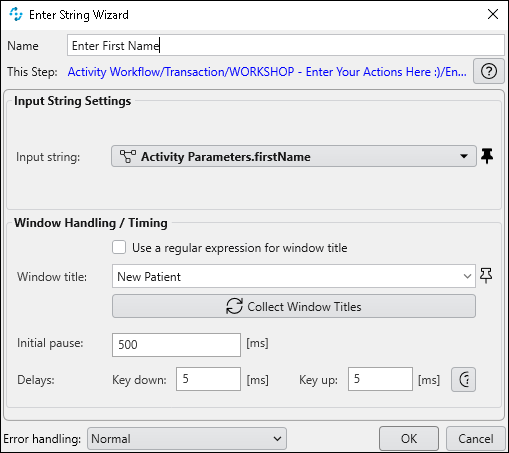Pin the Window title value

click(486, 276)
